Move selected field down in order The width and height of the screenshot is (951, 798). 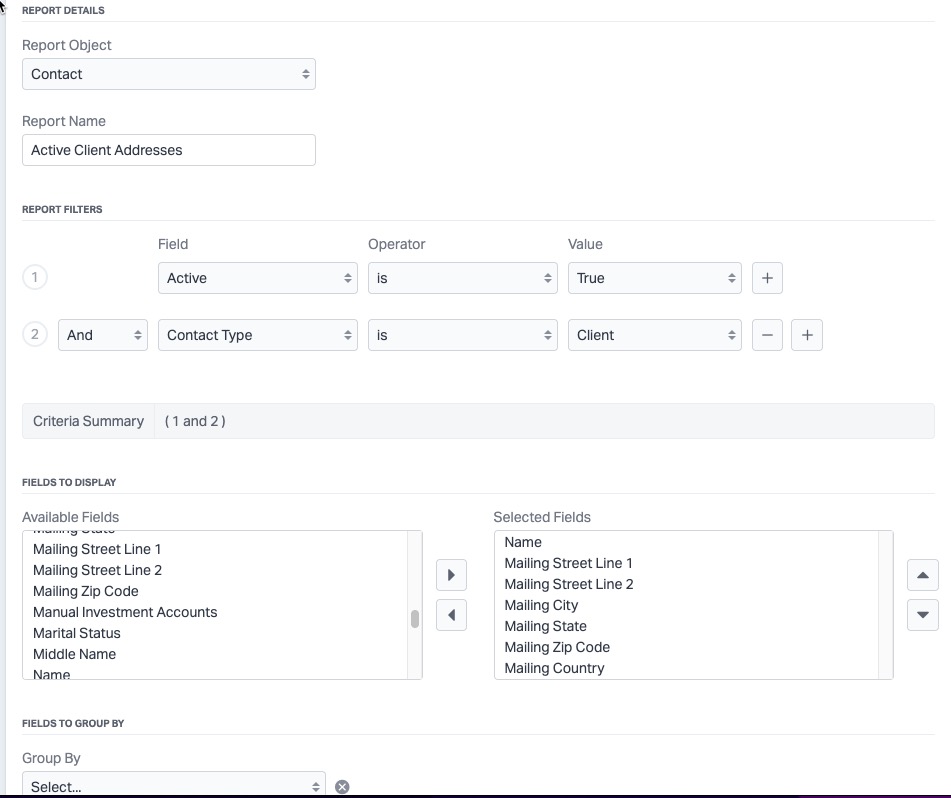[922, 615]
